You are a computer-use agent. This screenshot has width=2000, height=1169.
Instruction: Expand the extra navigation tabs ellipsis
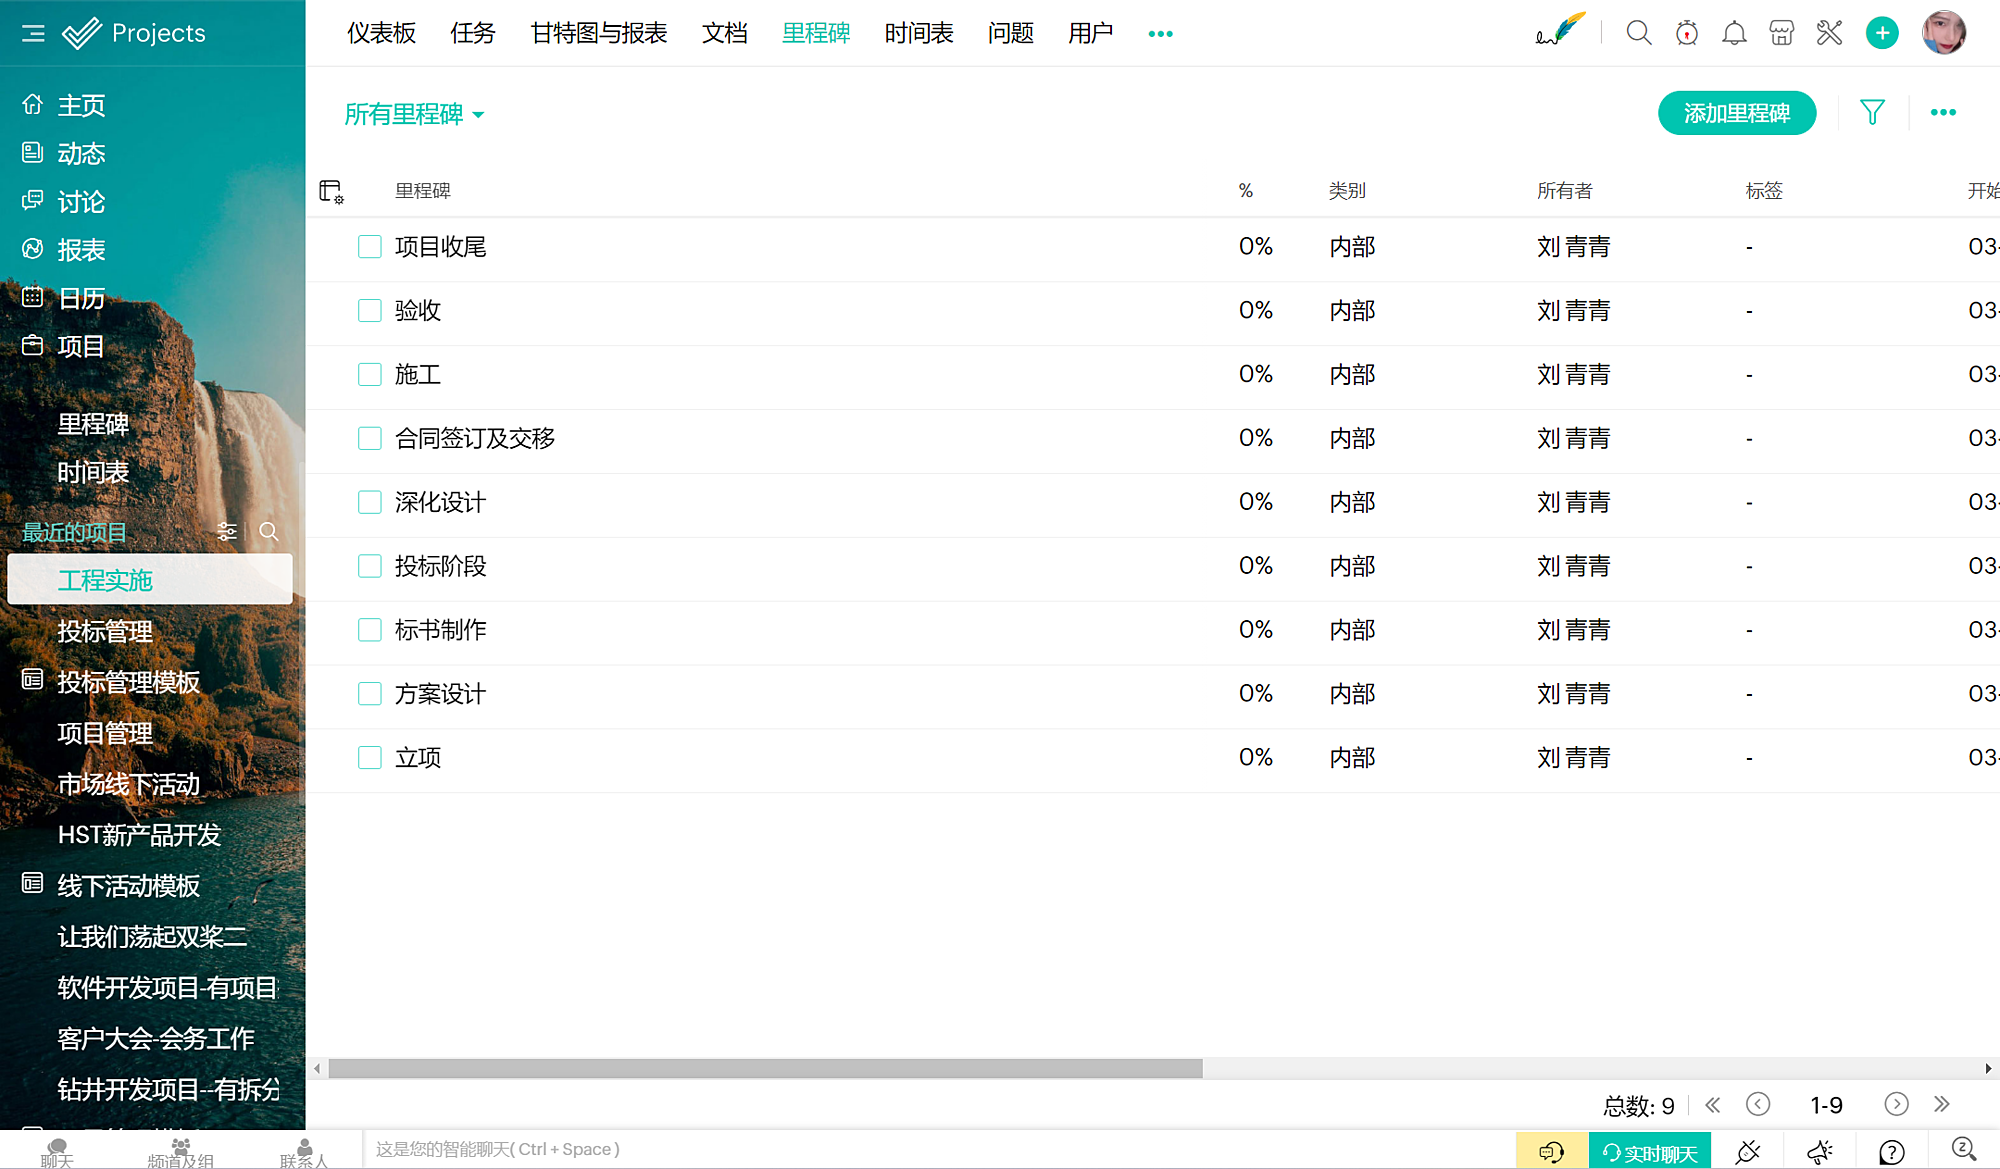click(x=1160, y=33)
